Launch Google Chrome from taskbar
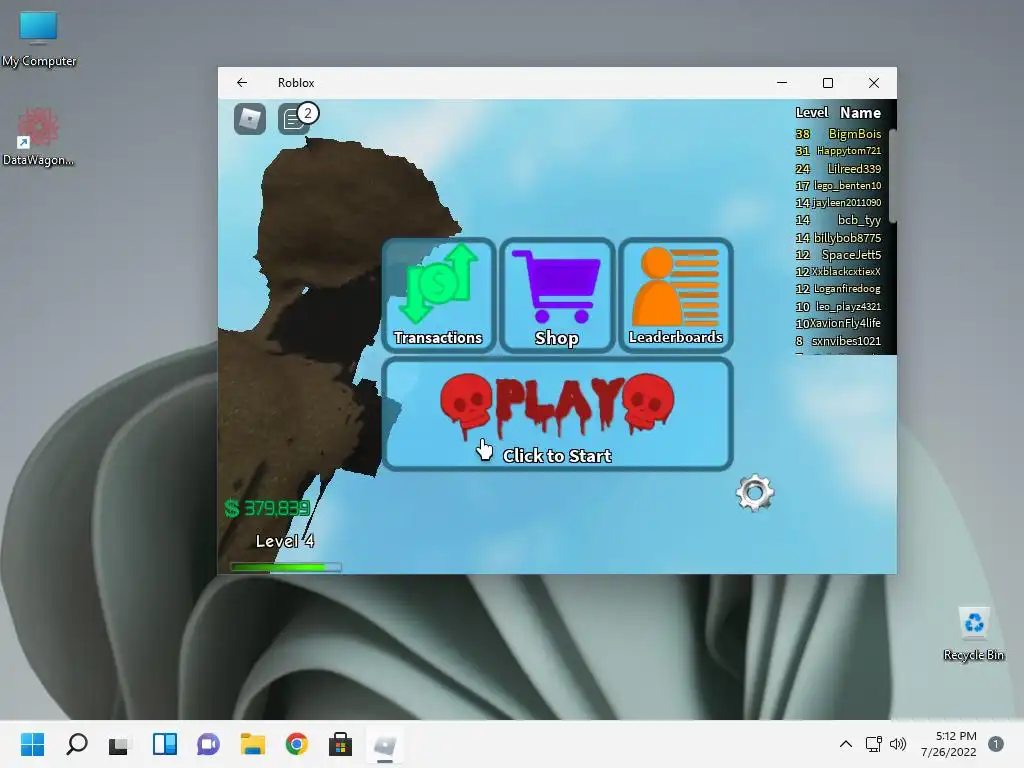 [x=296, y=744]
